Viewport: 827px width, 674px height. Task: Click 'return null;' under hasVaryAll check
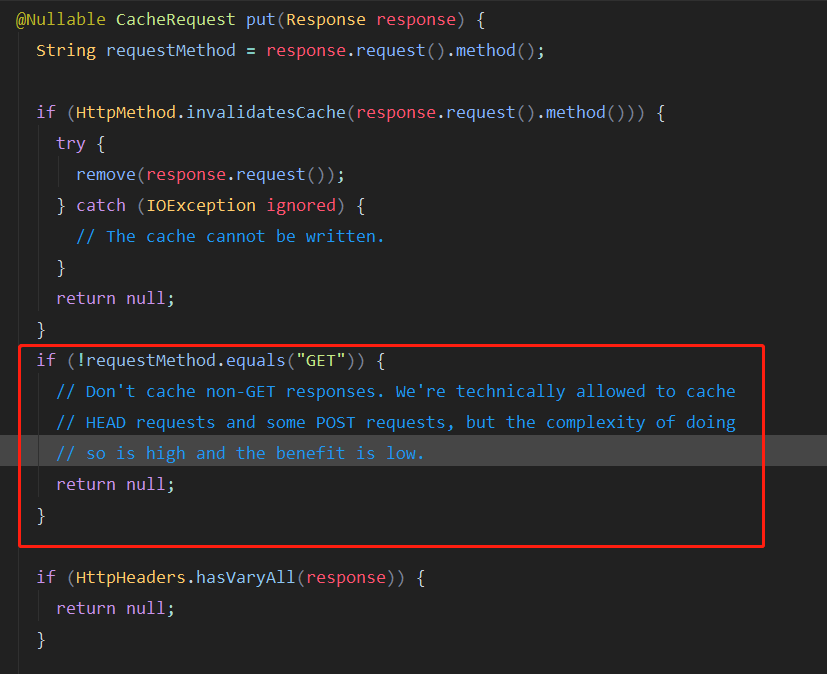[116, 609]
